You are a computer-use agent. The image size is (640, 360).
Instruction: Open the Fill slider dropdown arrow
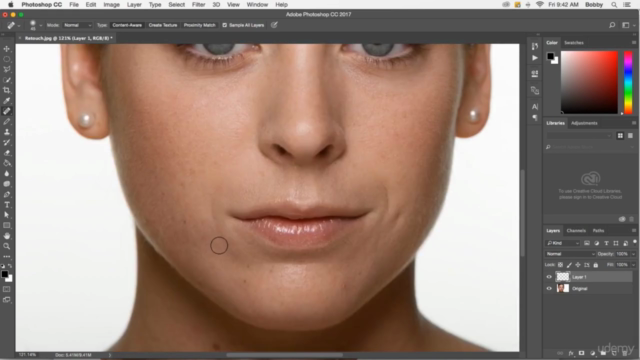[633, 265]
